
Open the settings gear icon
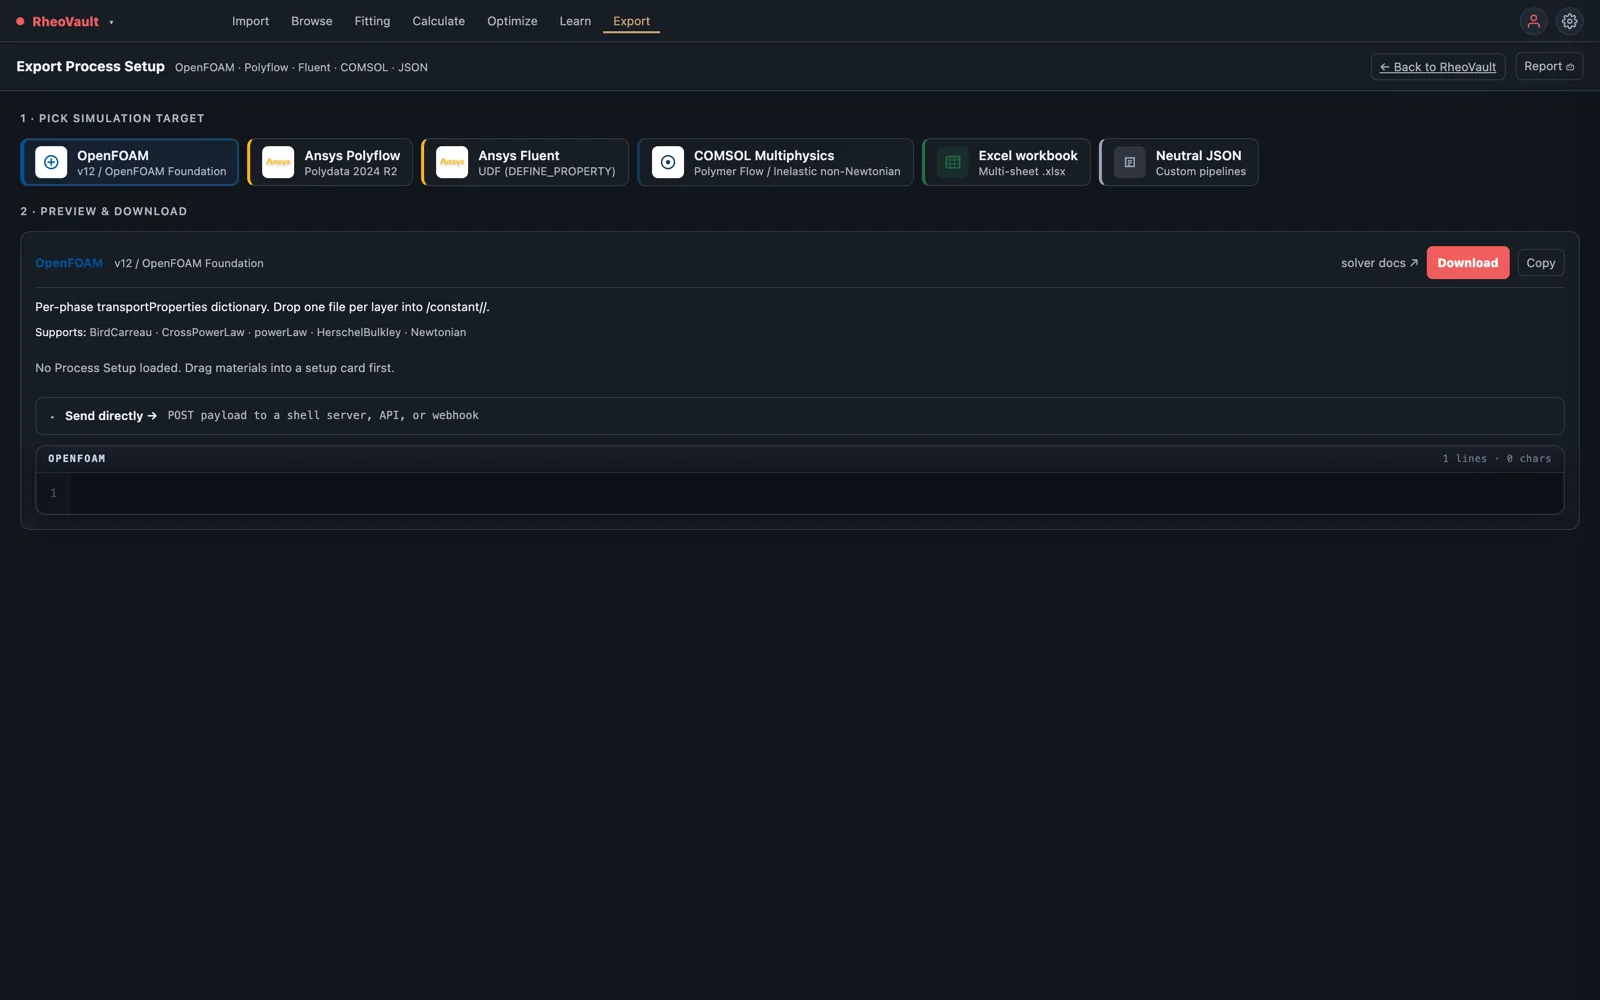coord(1570,21)
